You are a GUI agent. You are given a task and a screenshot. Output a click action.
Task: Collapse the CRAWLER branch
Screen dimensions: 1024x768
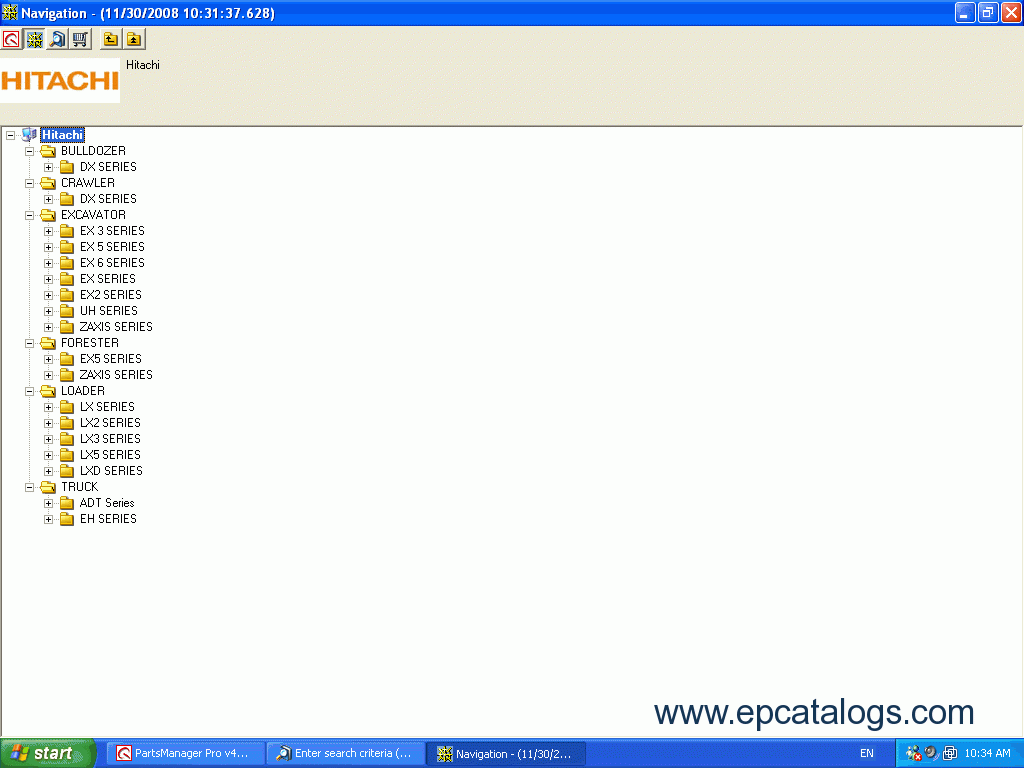click(x=29, y=184)
